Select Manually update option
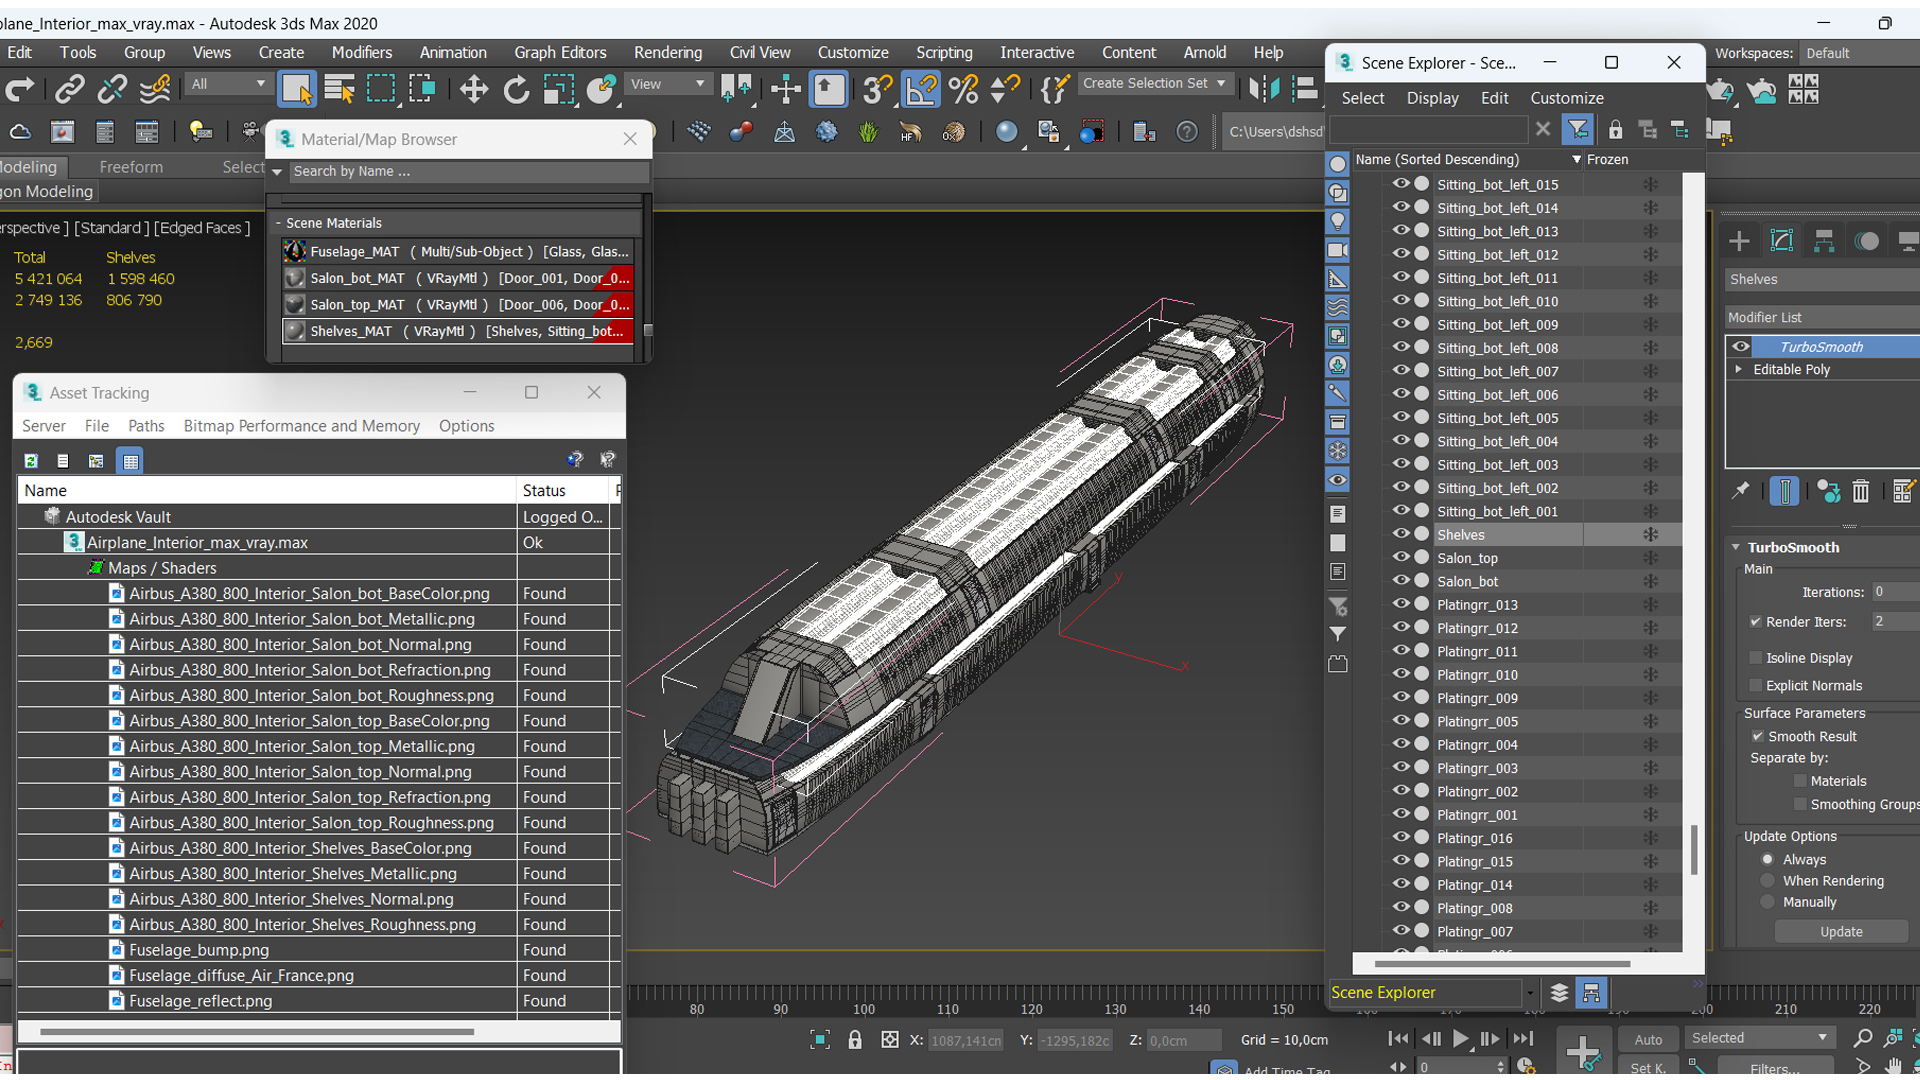 [1768, 902]
